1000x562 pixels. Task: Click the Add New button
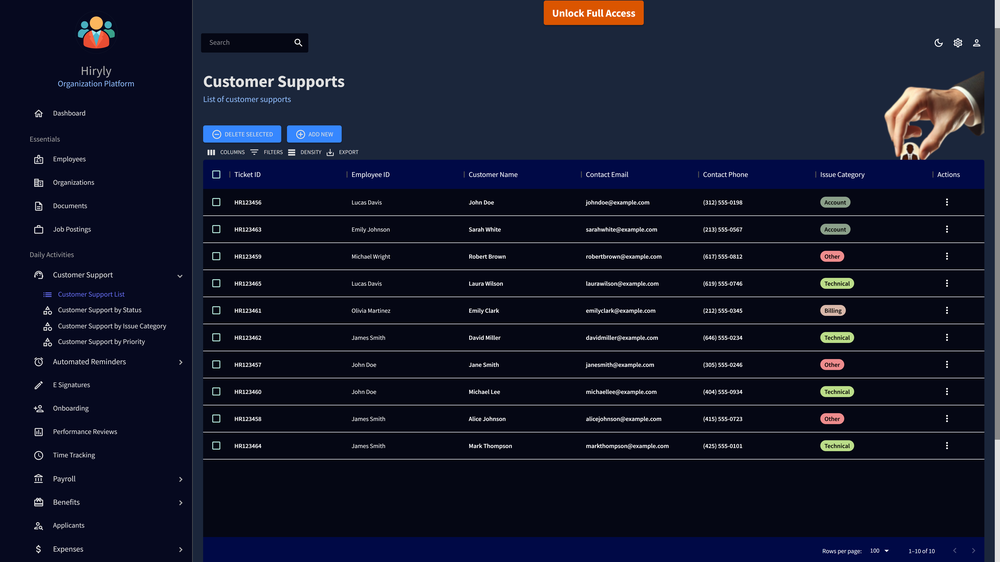[314, 134]
